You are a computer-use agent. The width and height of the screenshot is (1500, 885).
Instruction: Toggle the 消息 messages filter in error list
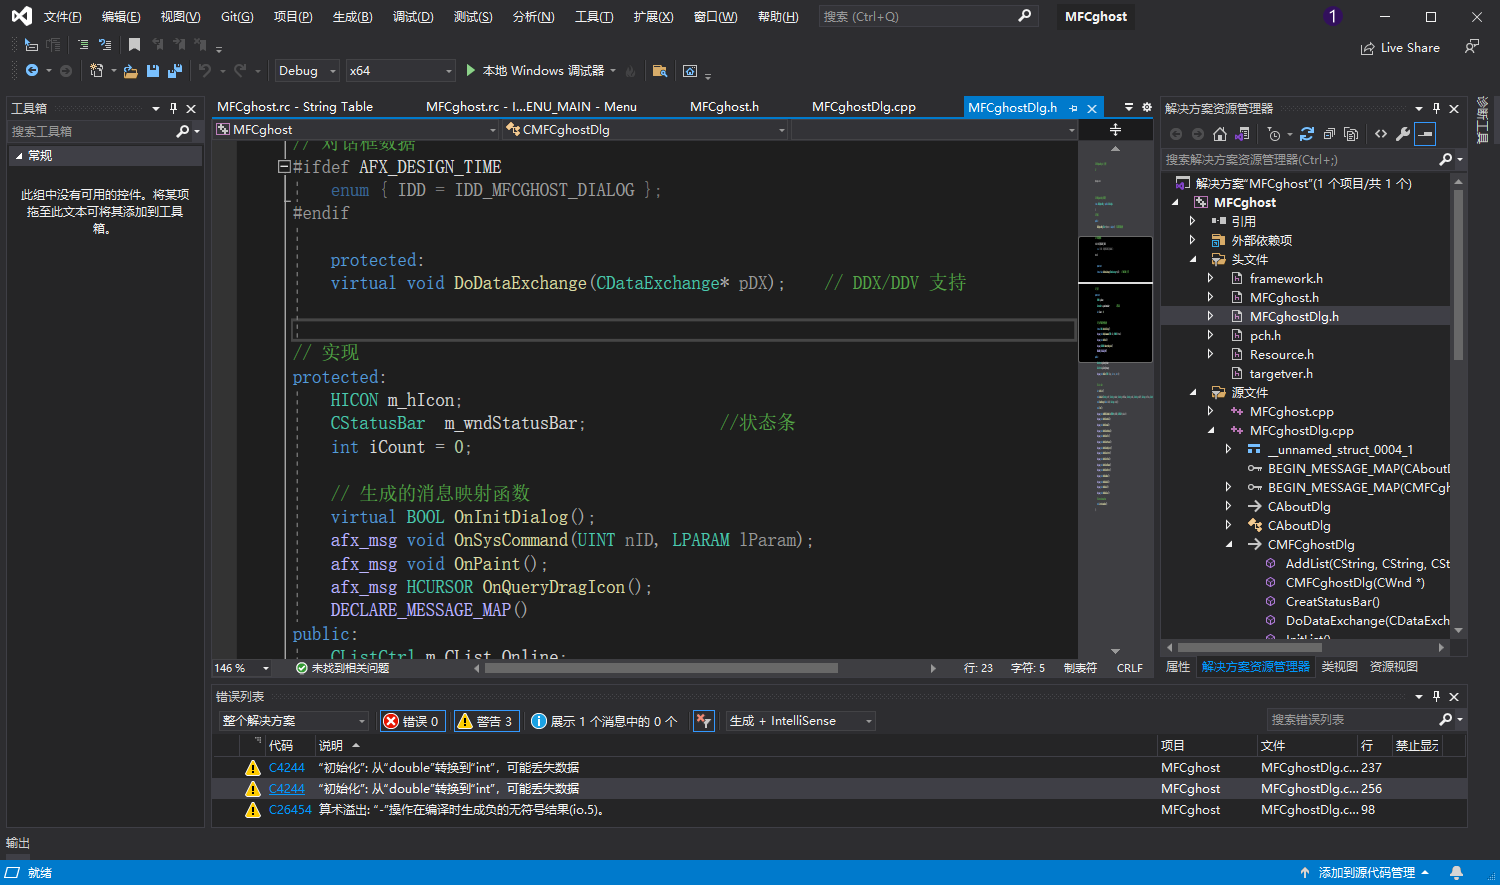(604, 721)
